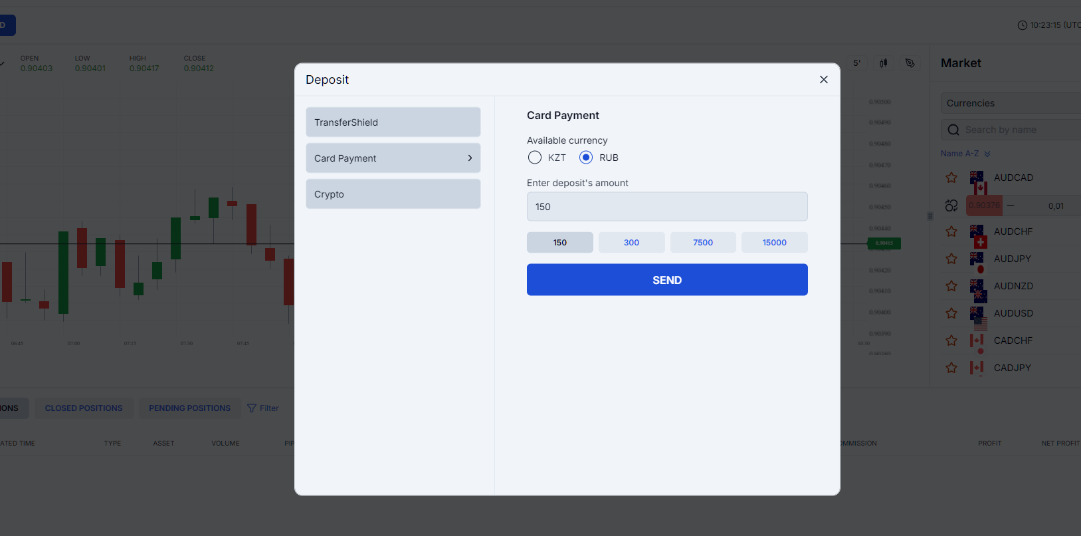Click the drawing tools tag icon

click(910, 63)
